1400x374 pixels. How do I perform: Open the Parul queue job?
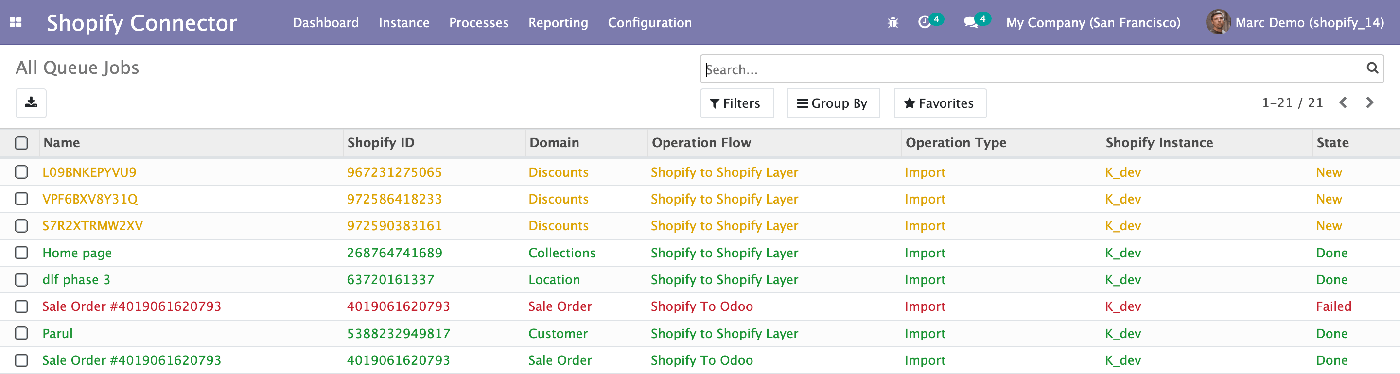tap(57, 334)
